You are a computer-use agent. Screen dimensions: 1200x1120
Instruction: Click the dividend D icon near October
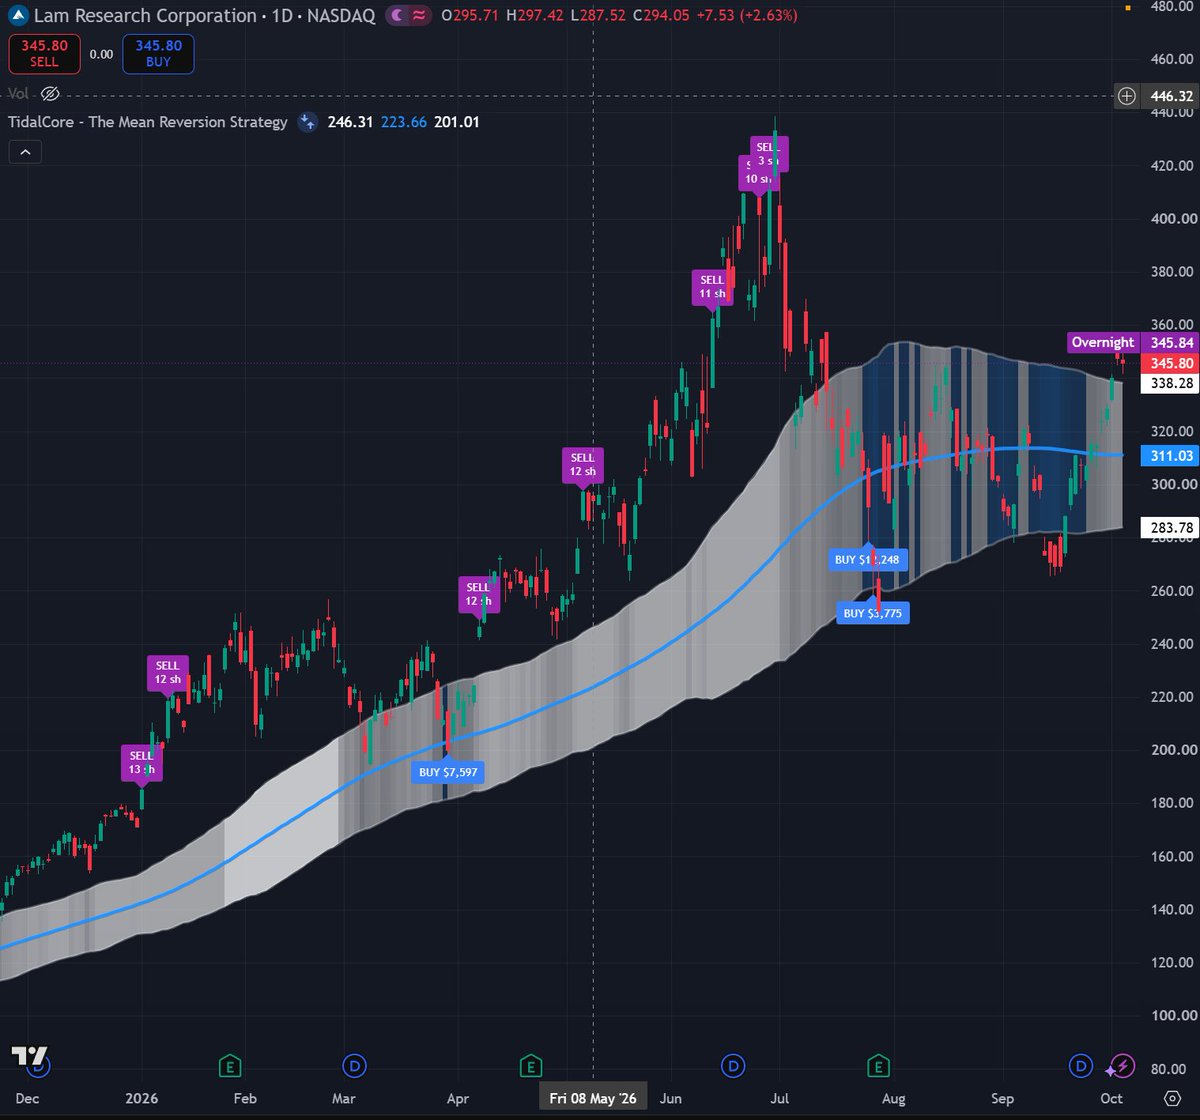(x=1081, y=1066)
